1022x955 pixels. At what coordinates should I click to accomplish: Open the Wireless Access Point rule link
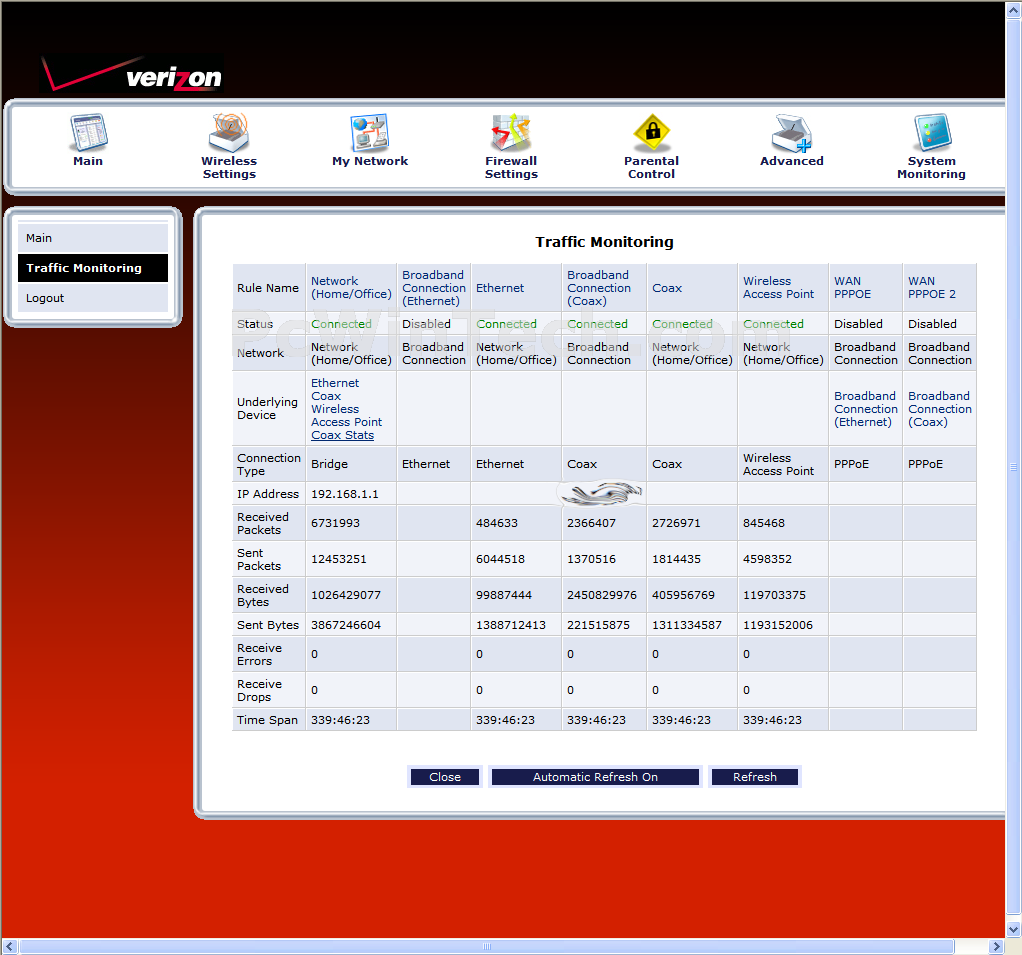pos(778,288)
